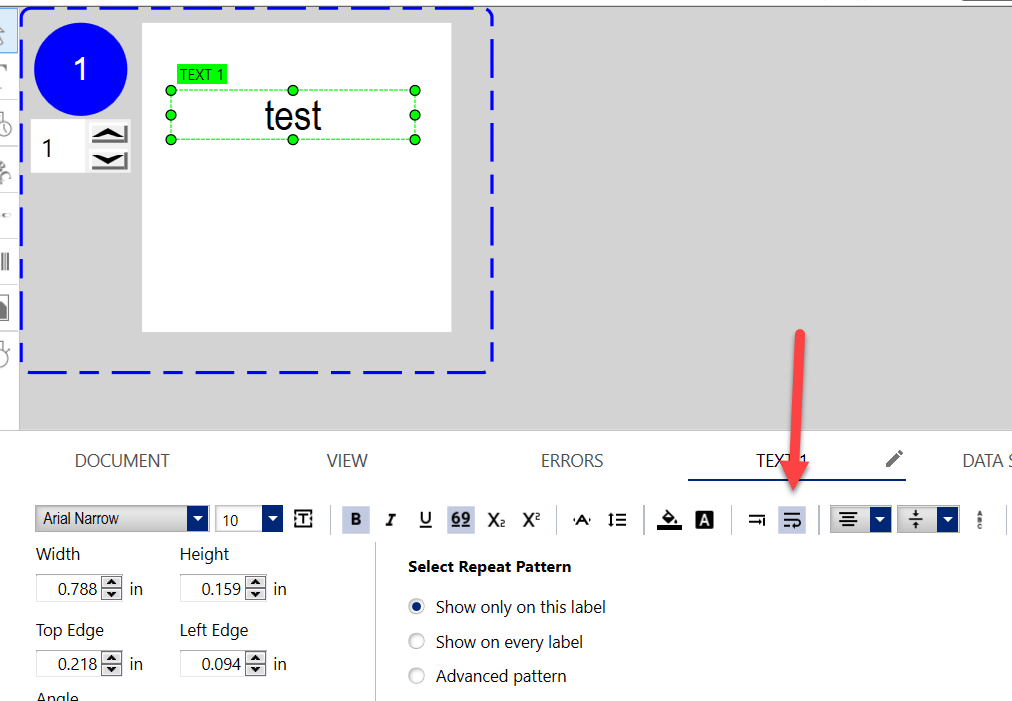The width and height of the screenshot is (1012, 701).
Task: Click the Width value input field
Action: (x=69, y=589)
